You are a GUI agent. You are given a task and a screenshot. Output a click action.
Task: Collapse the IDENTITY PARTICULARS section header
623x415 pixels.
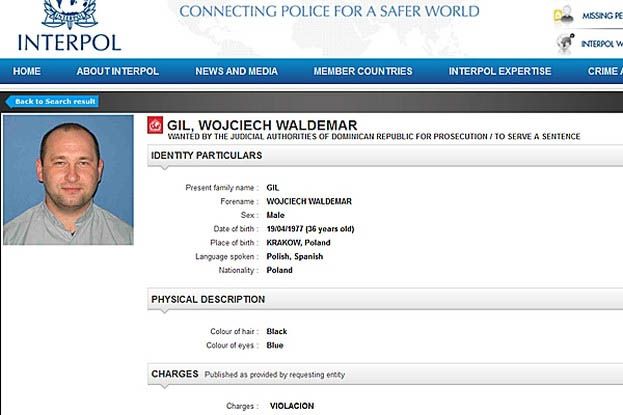(x=385, y=155)
